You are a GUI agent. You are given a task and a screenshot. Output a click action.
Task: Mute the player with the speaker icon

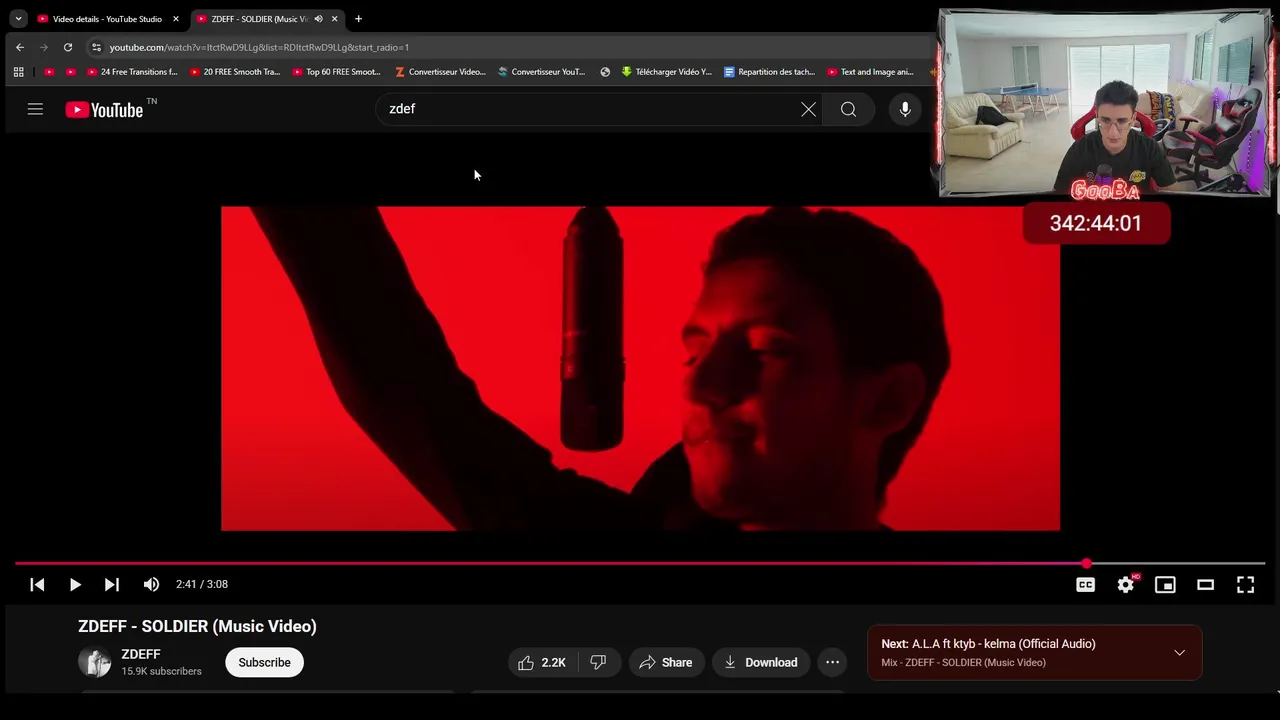pos(151,584)
